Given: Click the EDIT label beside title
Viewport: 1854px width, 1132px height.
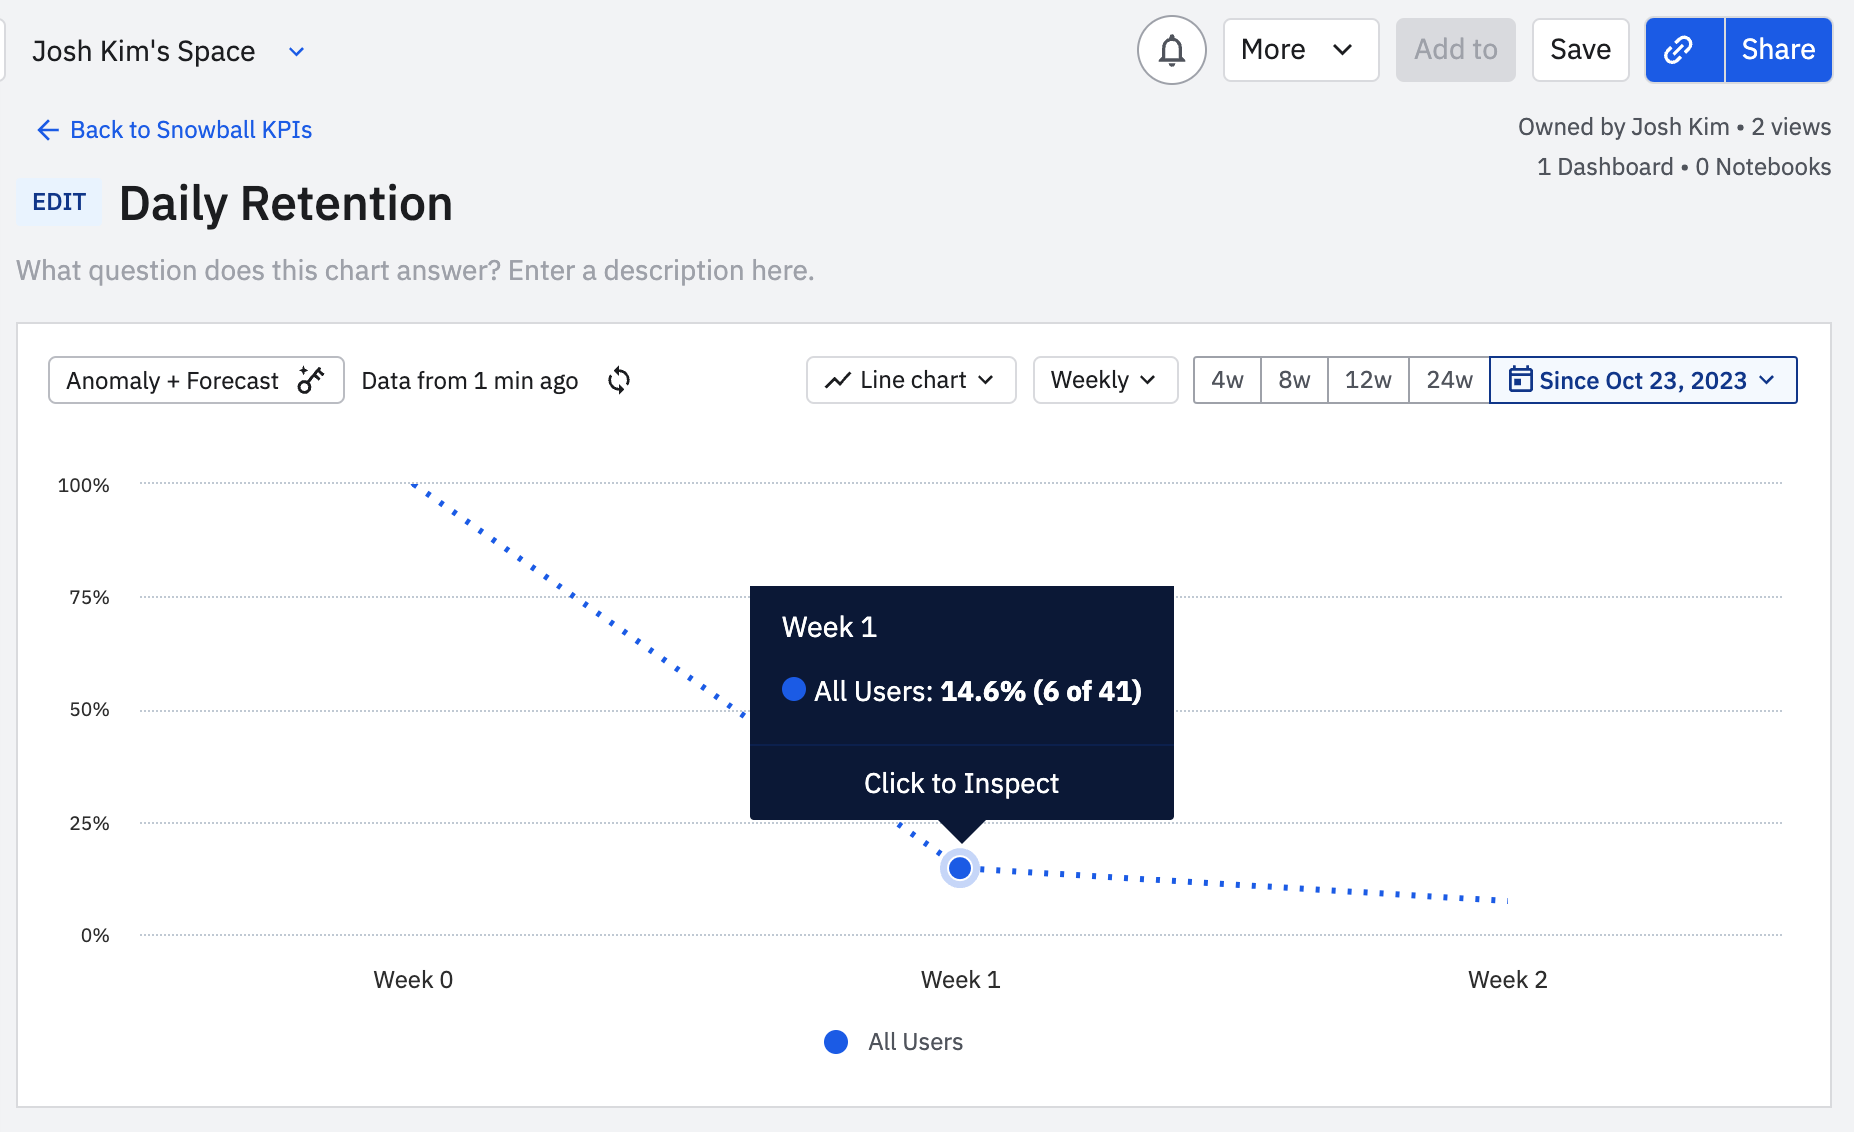Looking at the screenshot, I should click(59, 203).
